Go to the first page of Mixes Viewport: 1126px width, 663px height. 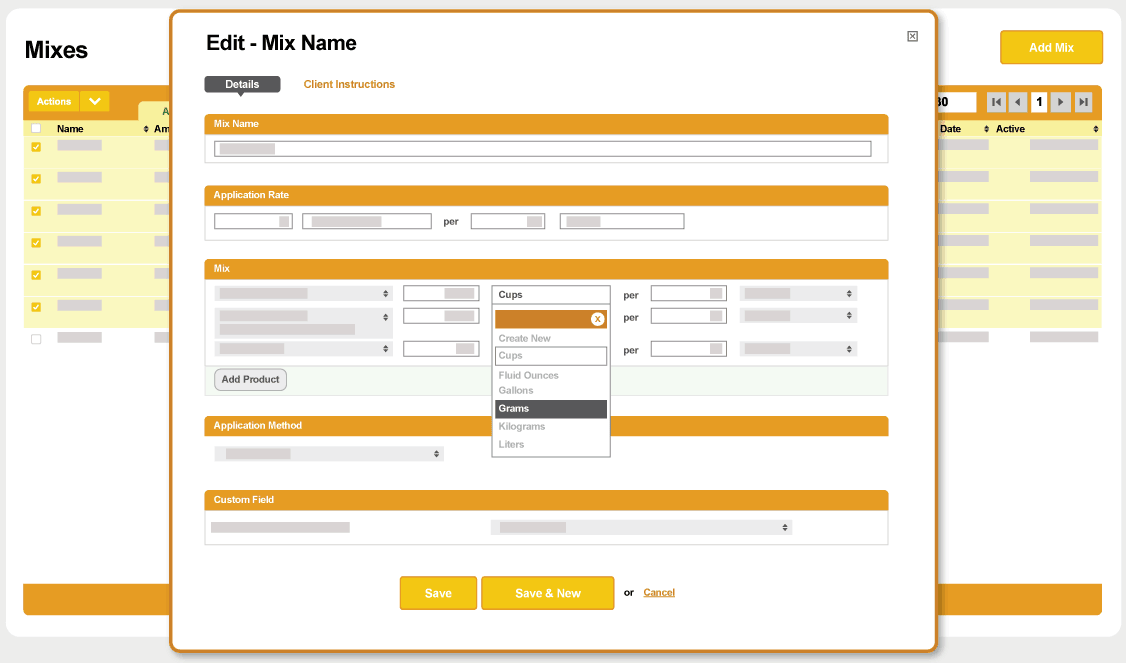[x=996, y=102]
